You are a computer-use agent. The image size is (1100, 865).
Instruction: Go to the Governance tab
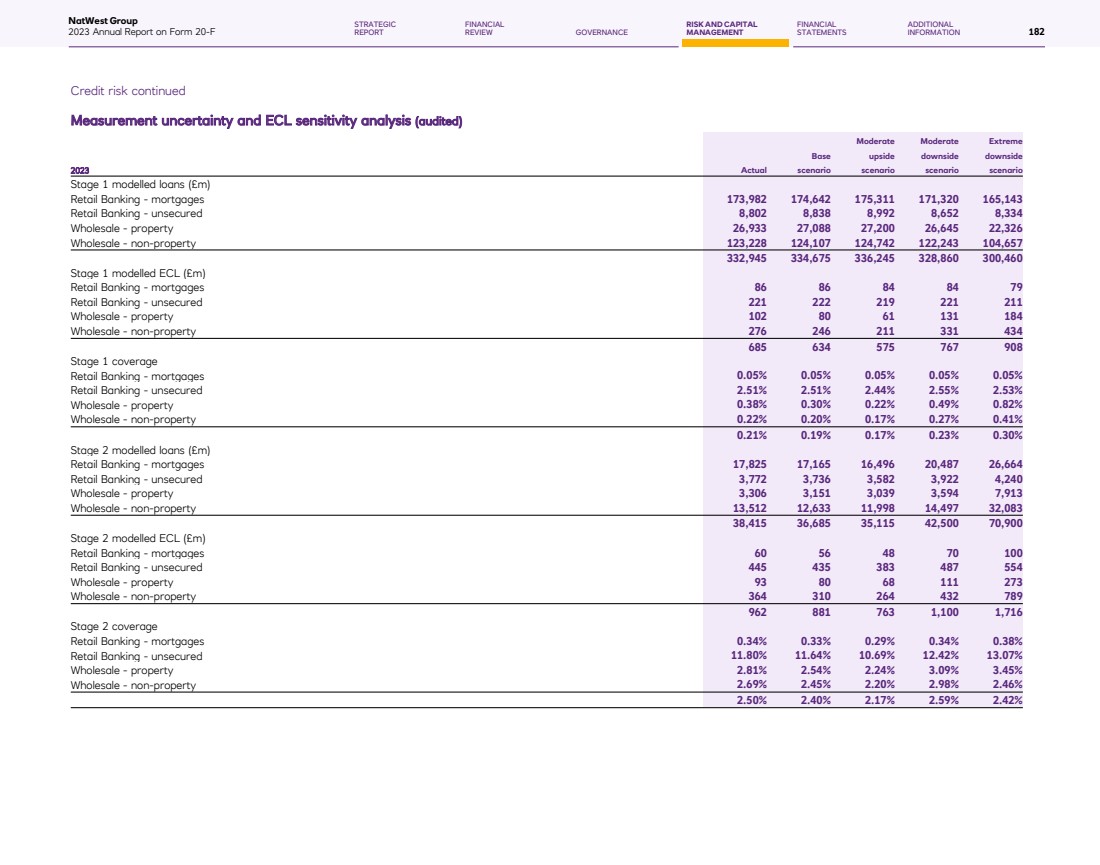tap(602, 32)
